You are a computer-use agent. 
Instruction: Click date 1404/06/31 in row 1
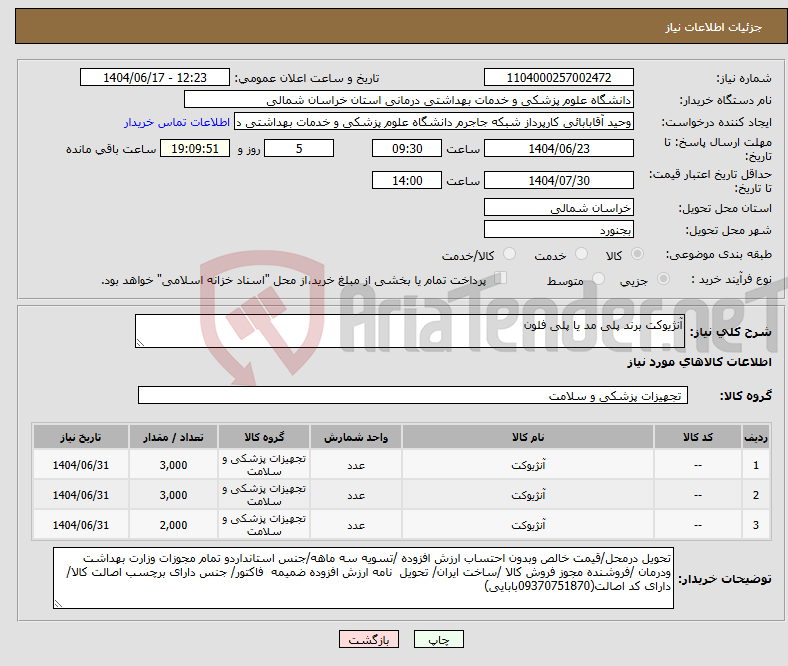pyautogui.click(x=81, y=465)
